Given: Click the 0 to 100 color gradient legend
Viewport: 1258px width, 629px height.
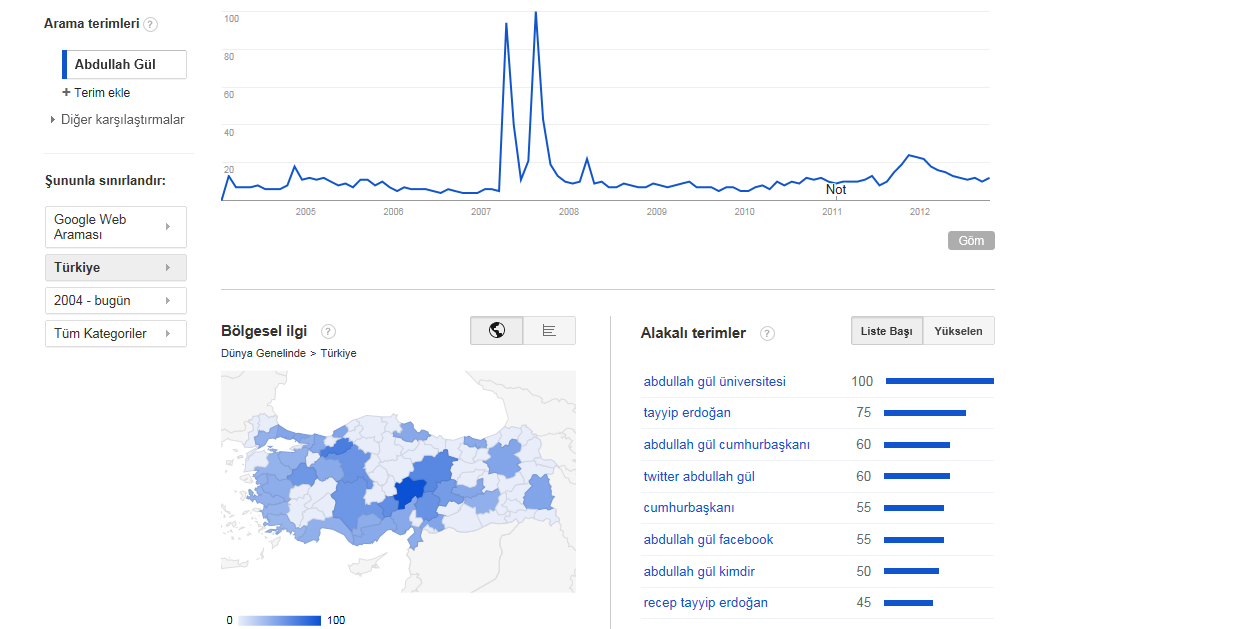Looking at the screenshot, I should 279,620.
